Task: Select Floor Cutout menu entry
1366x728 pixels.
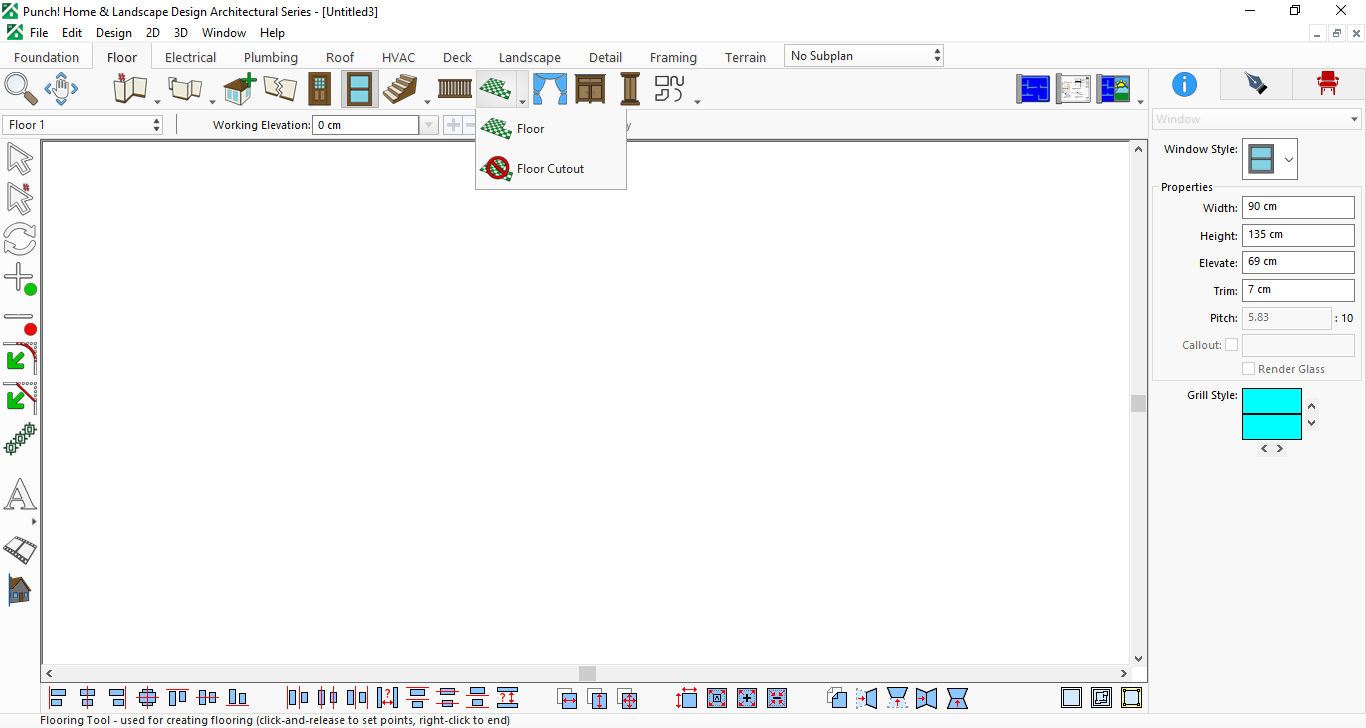Action: click(x=551, y=169)
